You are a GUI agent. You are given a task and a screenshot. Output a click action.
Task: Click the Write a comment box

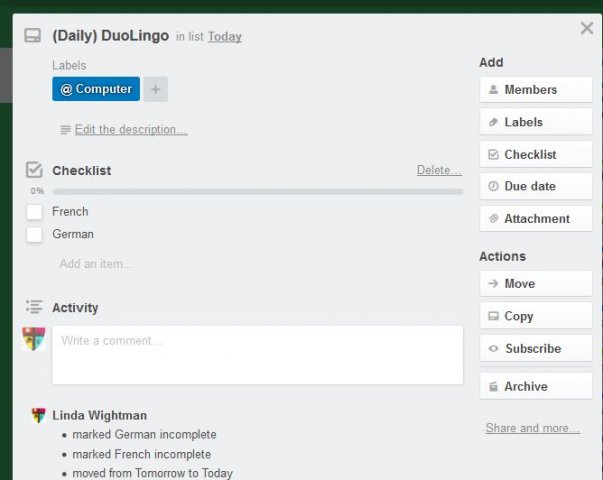[x=258, y=355]
